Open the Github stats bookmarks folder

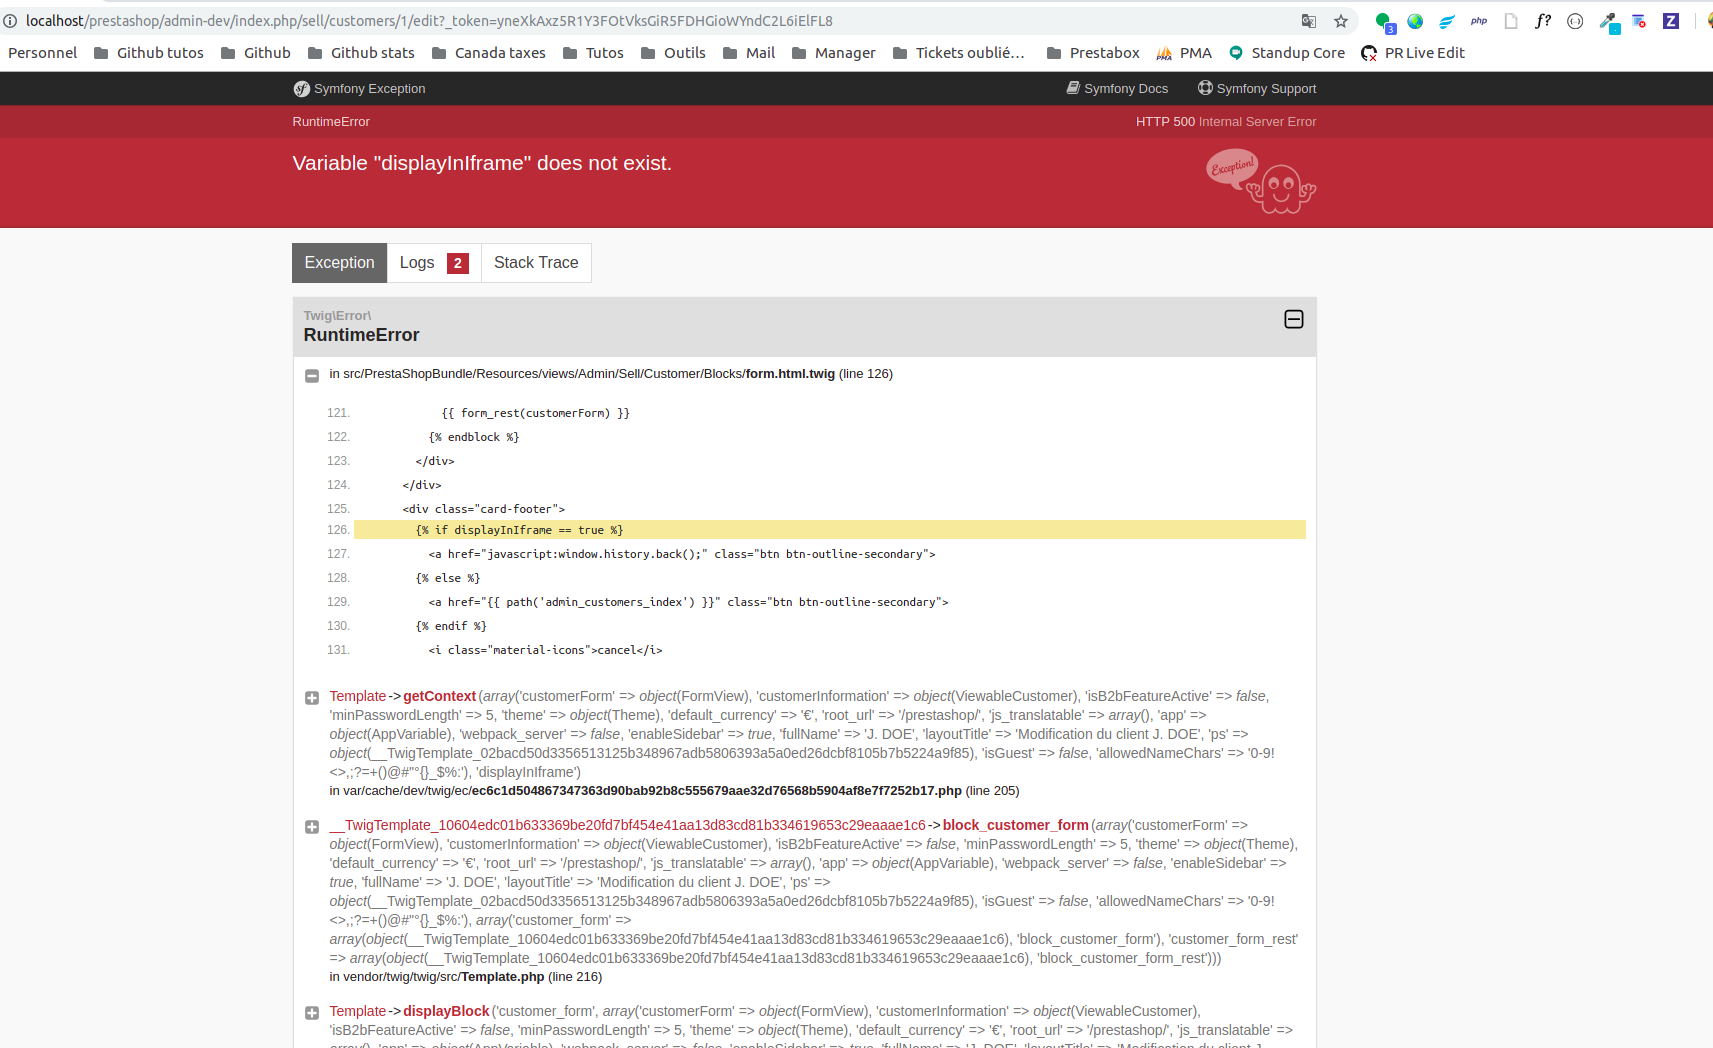point(361,53)
